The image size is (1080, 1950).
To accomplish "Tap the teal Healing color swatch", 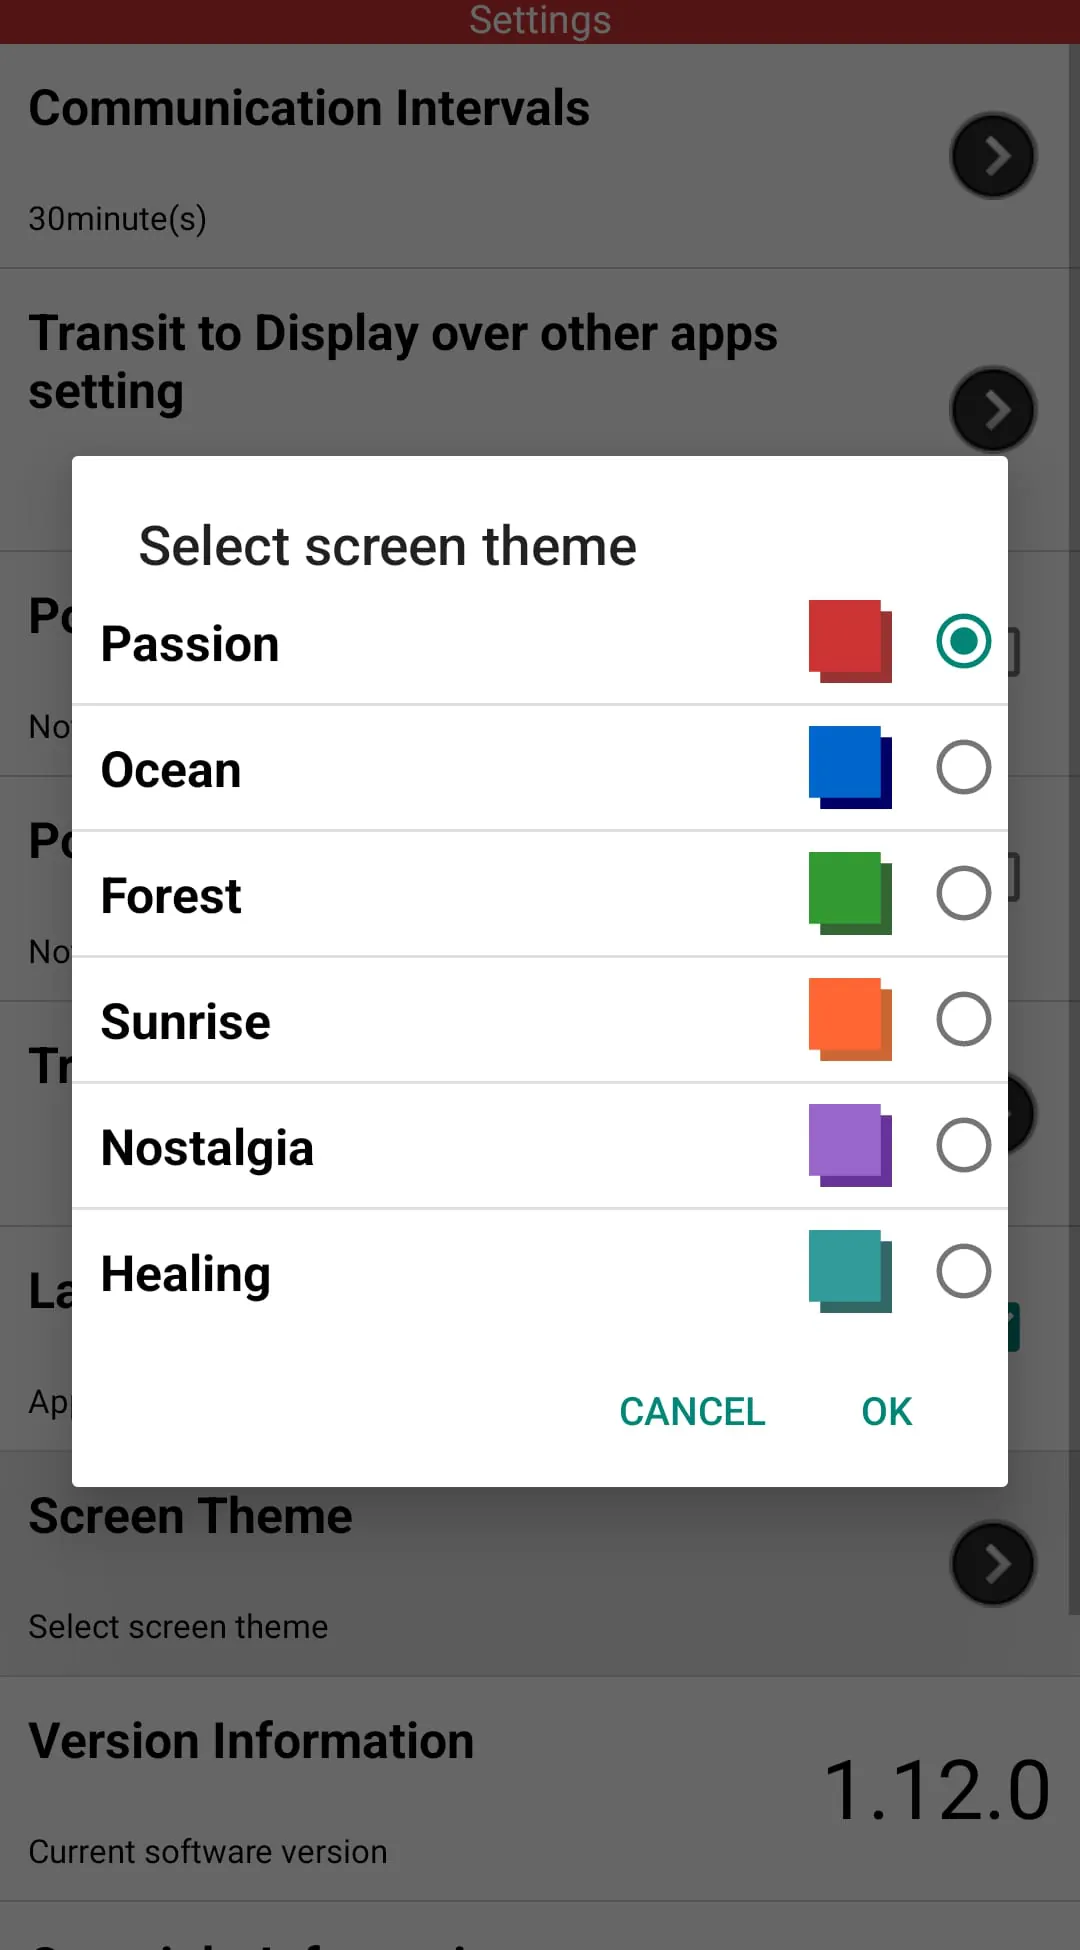I will coord(849,1271).
